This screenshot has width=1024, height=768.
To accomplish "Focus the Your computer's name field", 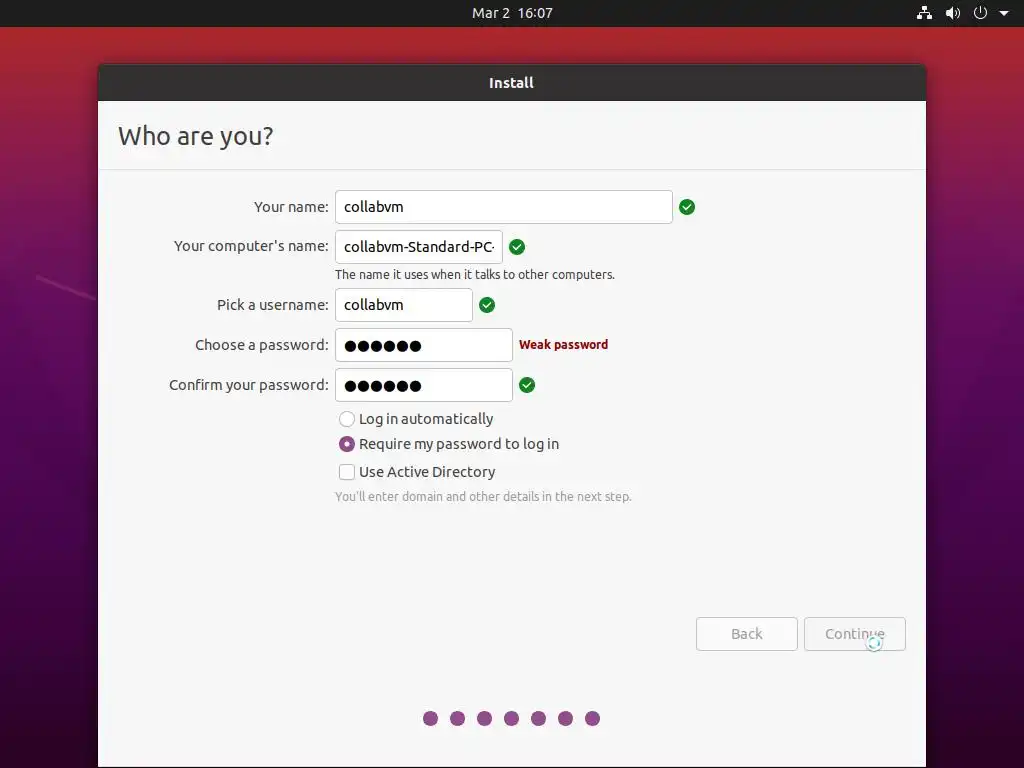I will pyautogui.click(x=419, y=247).
